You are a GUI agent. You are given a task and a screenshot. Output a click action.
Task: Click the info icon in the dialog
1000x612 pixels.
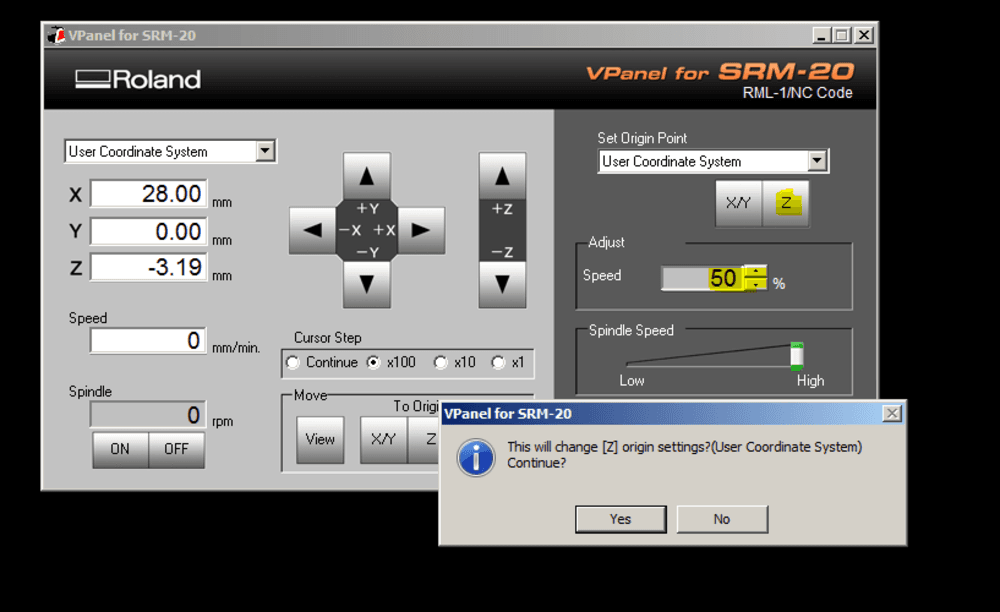(x=476, y=457)
